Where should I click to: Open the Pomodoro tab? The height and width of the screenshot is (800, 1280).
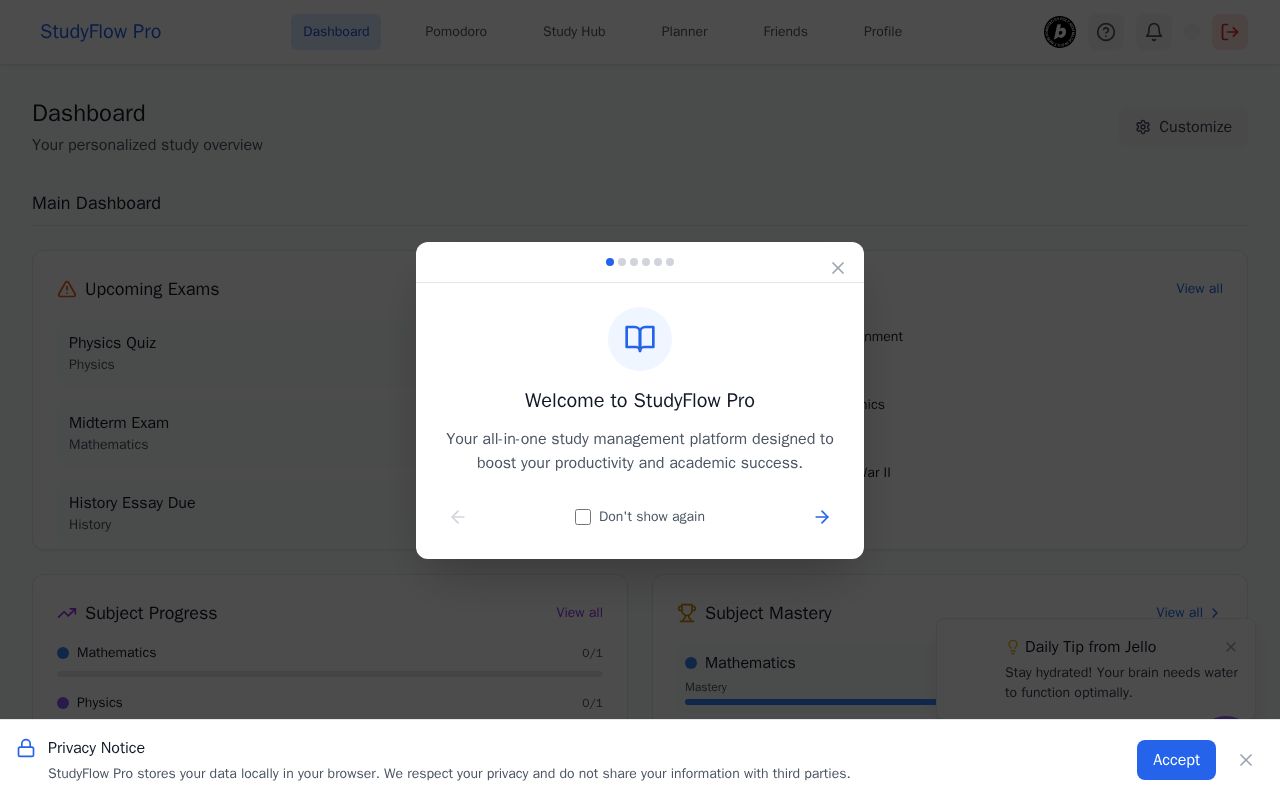pyautogui.click(x=456, y=32)
